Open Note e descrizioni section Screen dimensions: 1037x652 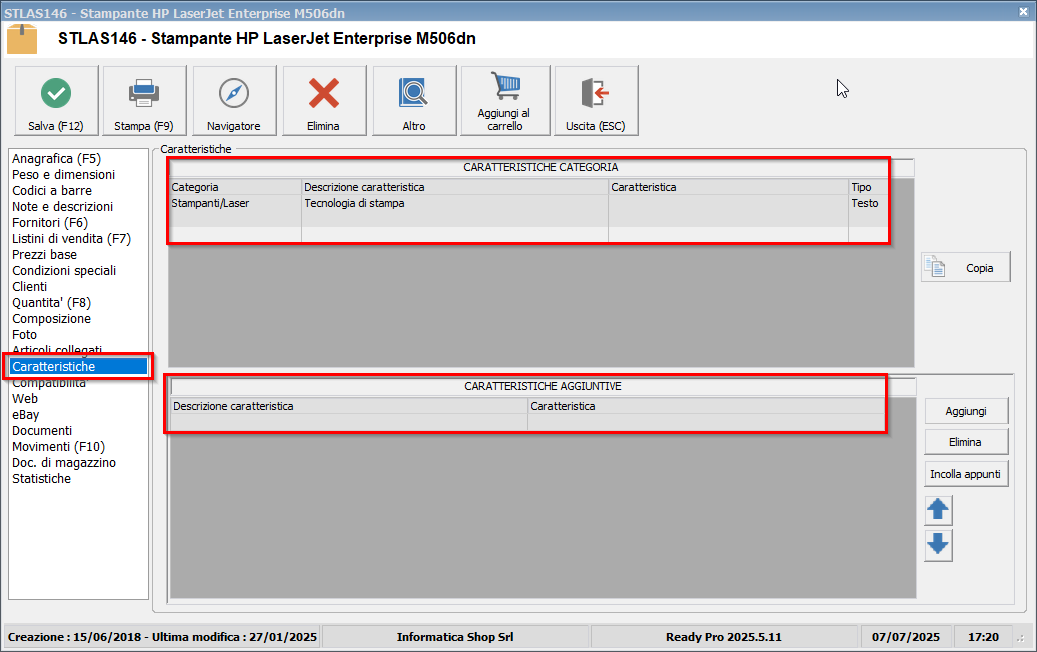point(62,206)
